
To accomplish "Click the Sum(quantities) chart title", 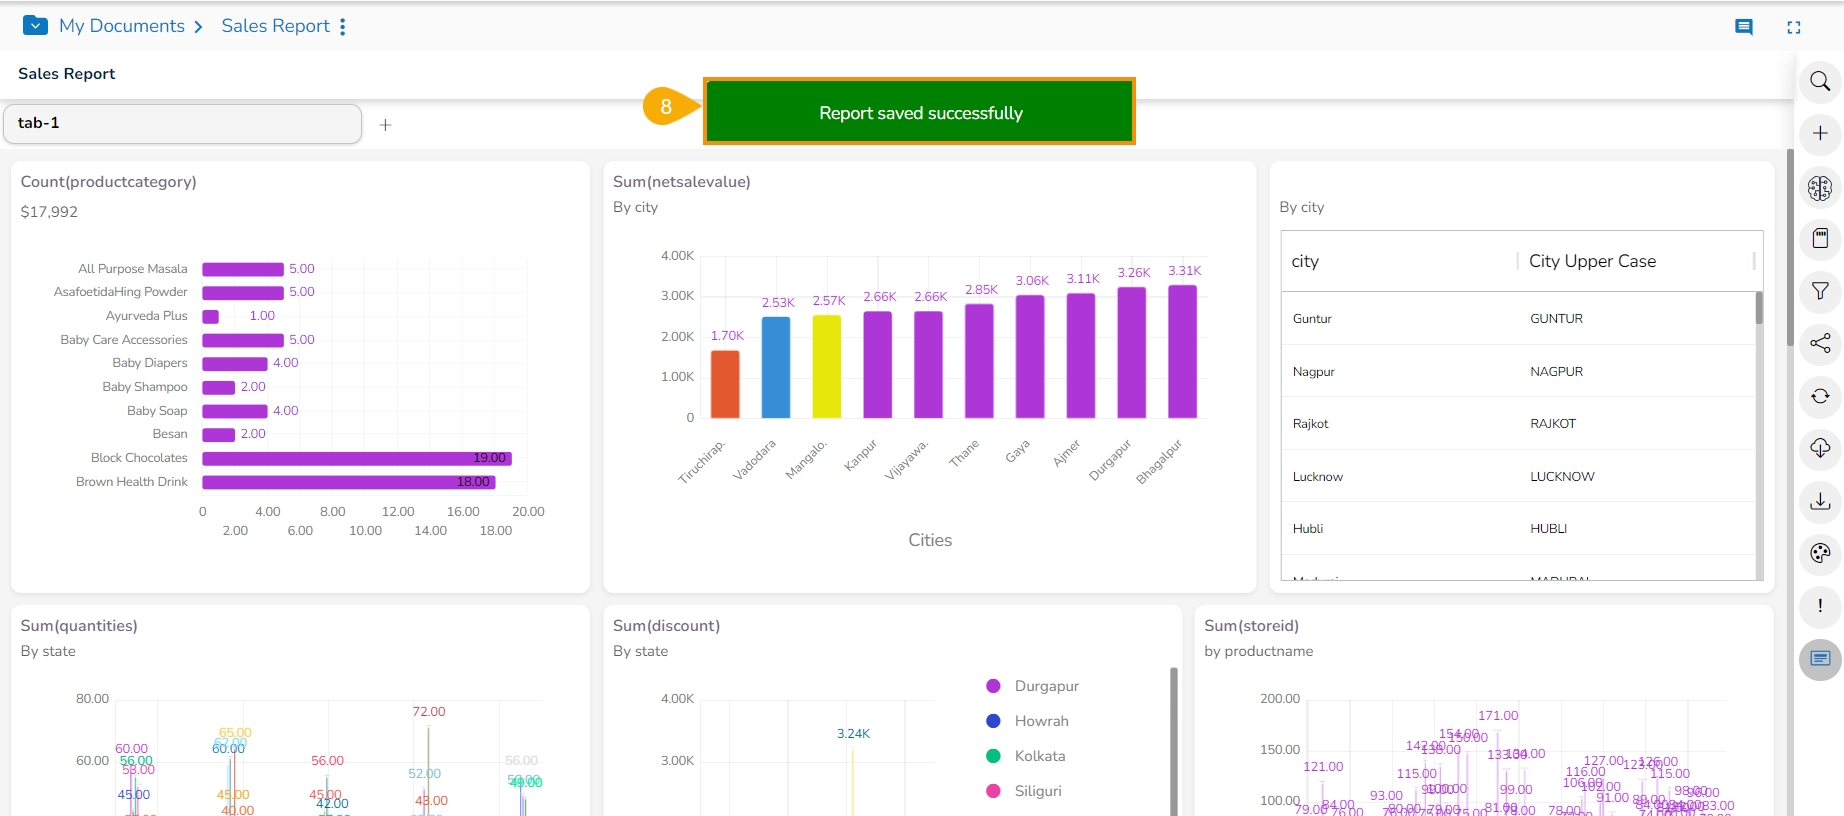I will coord(79,626).
